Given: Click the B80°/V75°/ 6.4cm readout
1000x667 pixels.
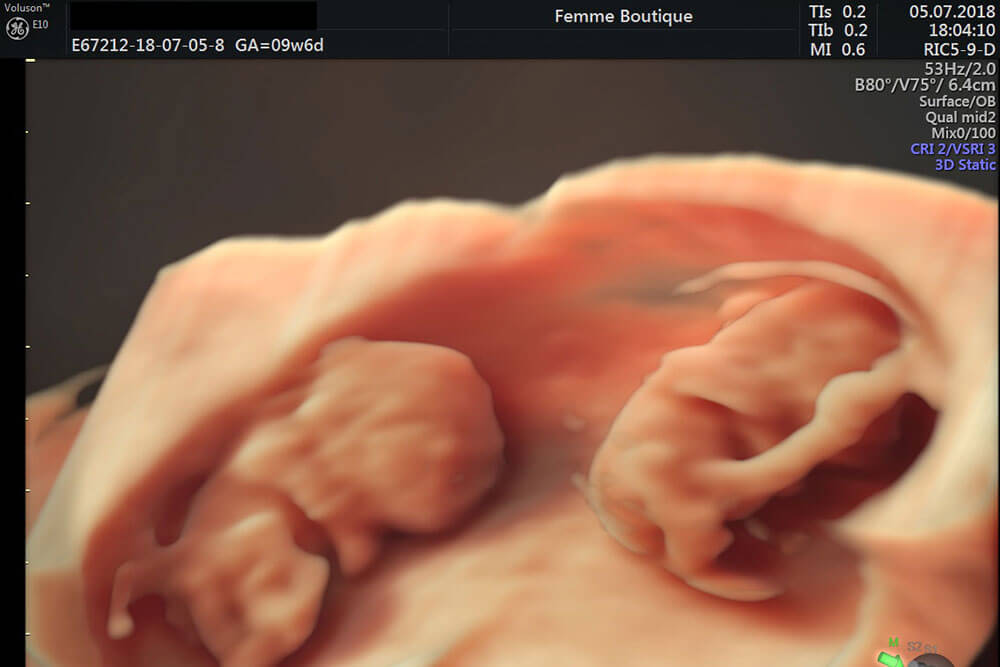Looking at the screenshot, I should [925, 85].
